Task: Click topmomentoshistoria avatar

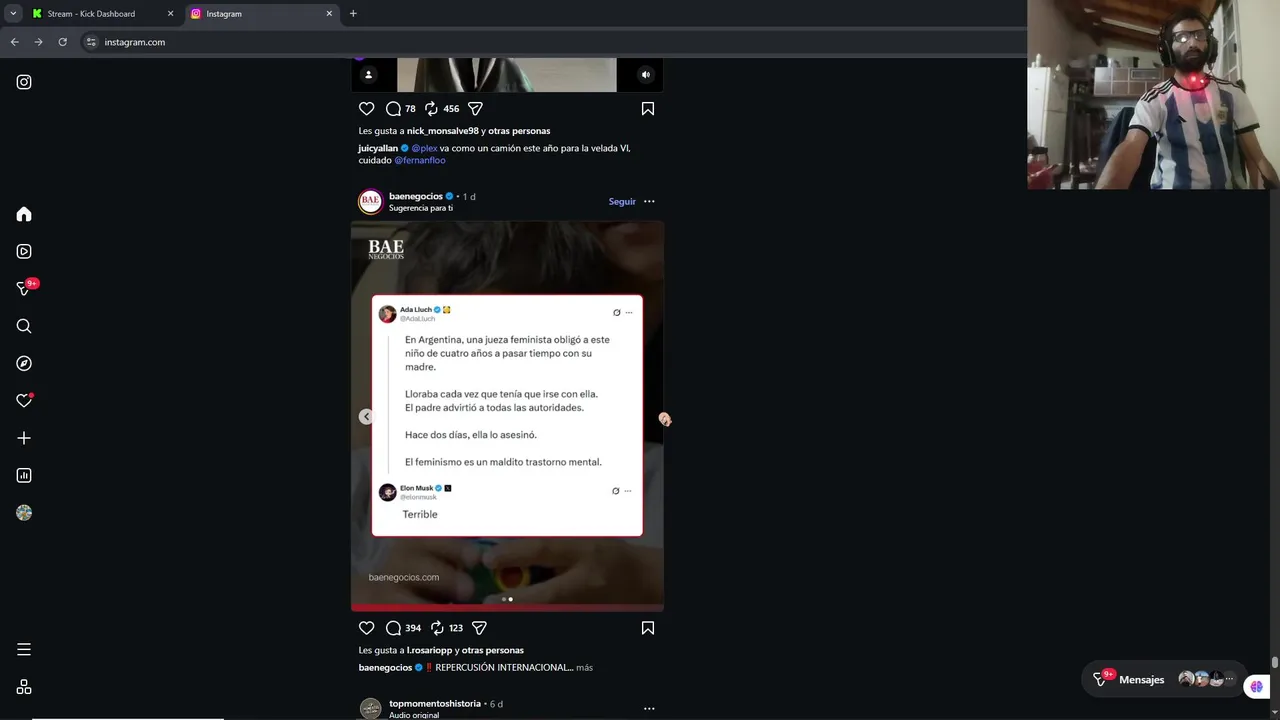Action: click(x=370, y=708)
